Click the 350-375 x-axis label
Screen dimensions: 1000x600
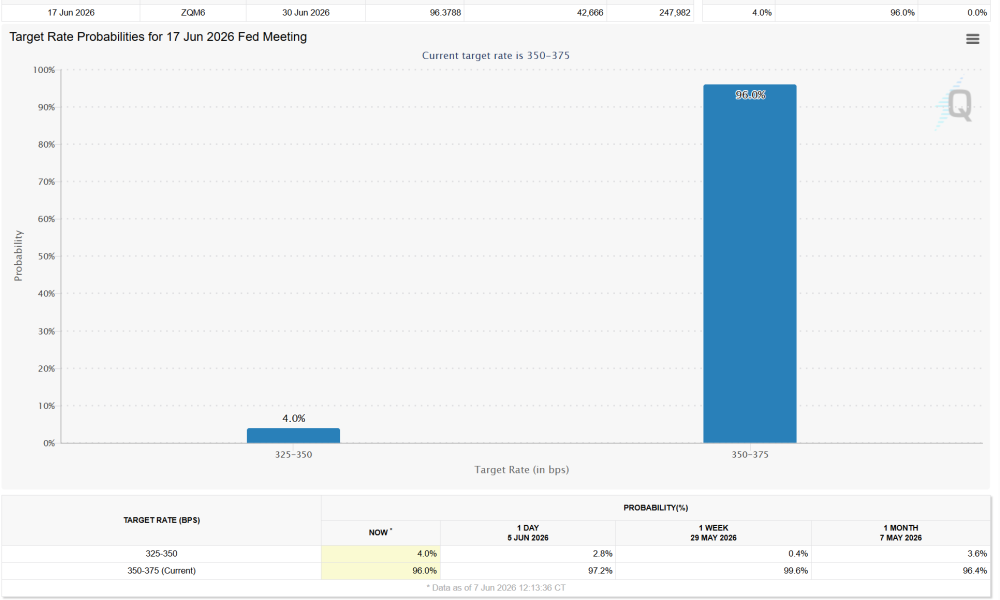click(749, 455)
